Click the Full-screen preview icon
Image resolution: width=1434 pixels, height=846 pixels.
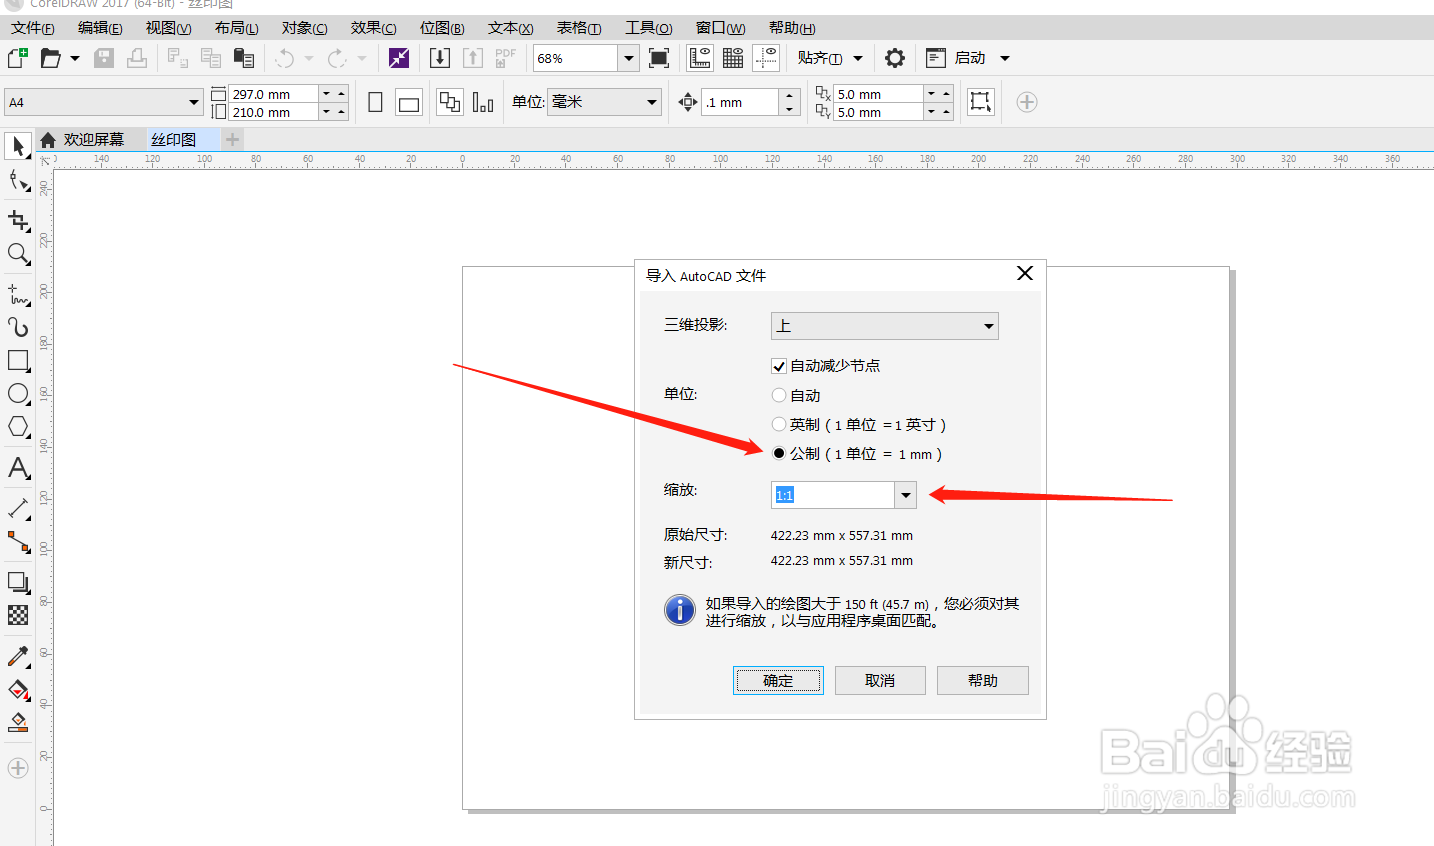coord(659,58)
